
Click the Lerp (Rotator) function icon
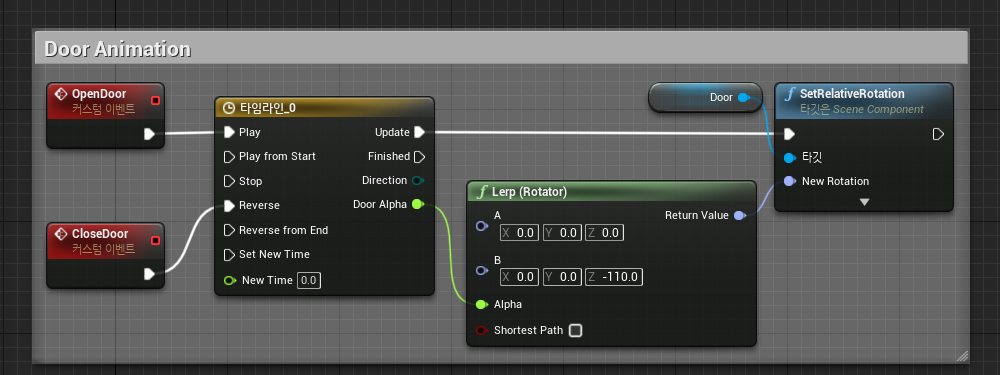[483, 192]
